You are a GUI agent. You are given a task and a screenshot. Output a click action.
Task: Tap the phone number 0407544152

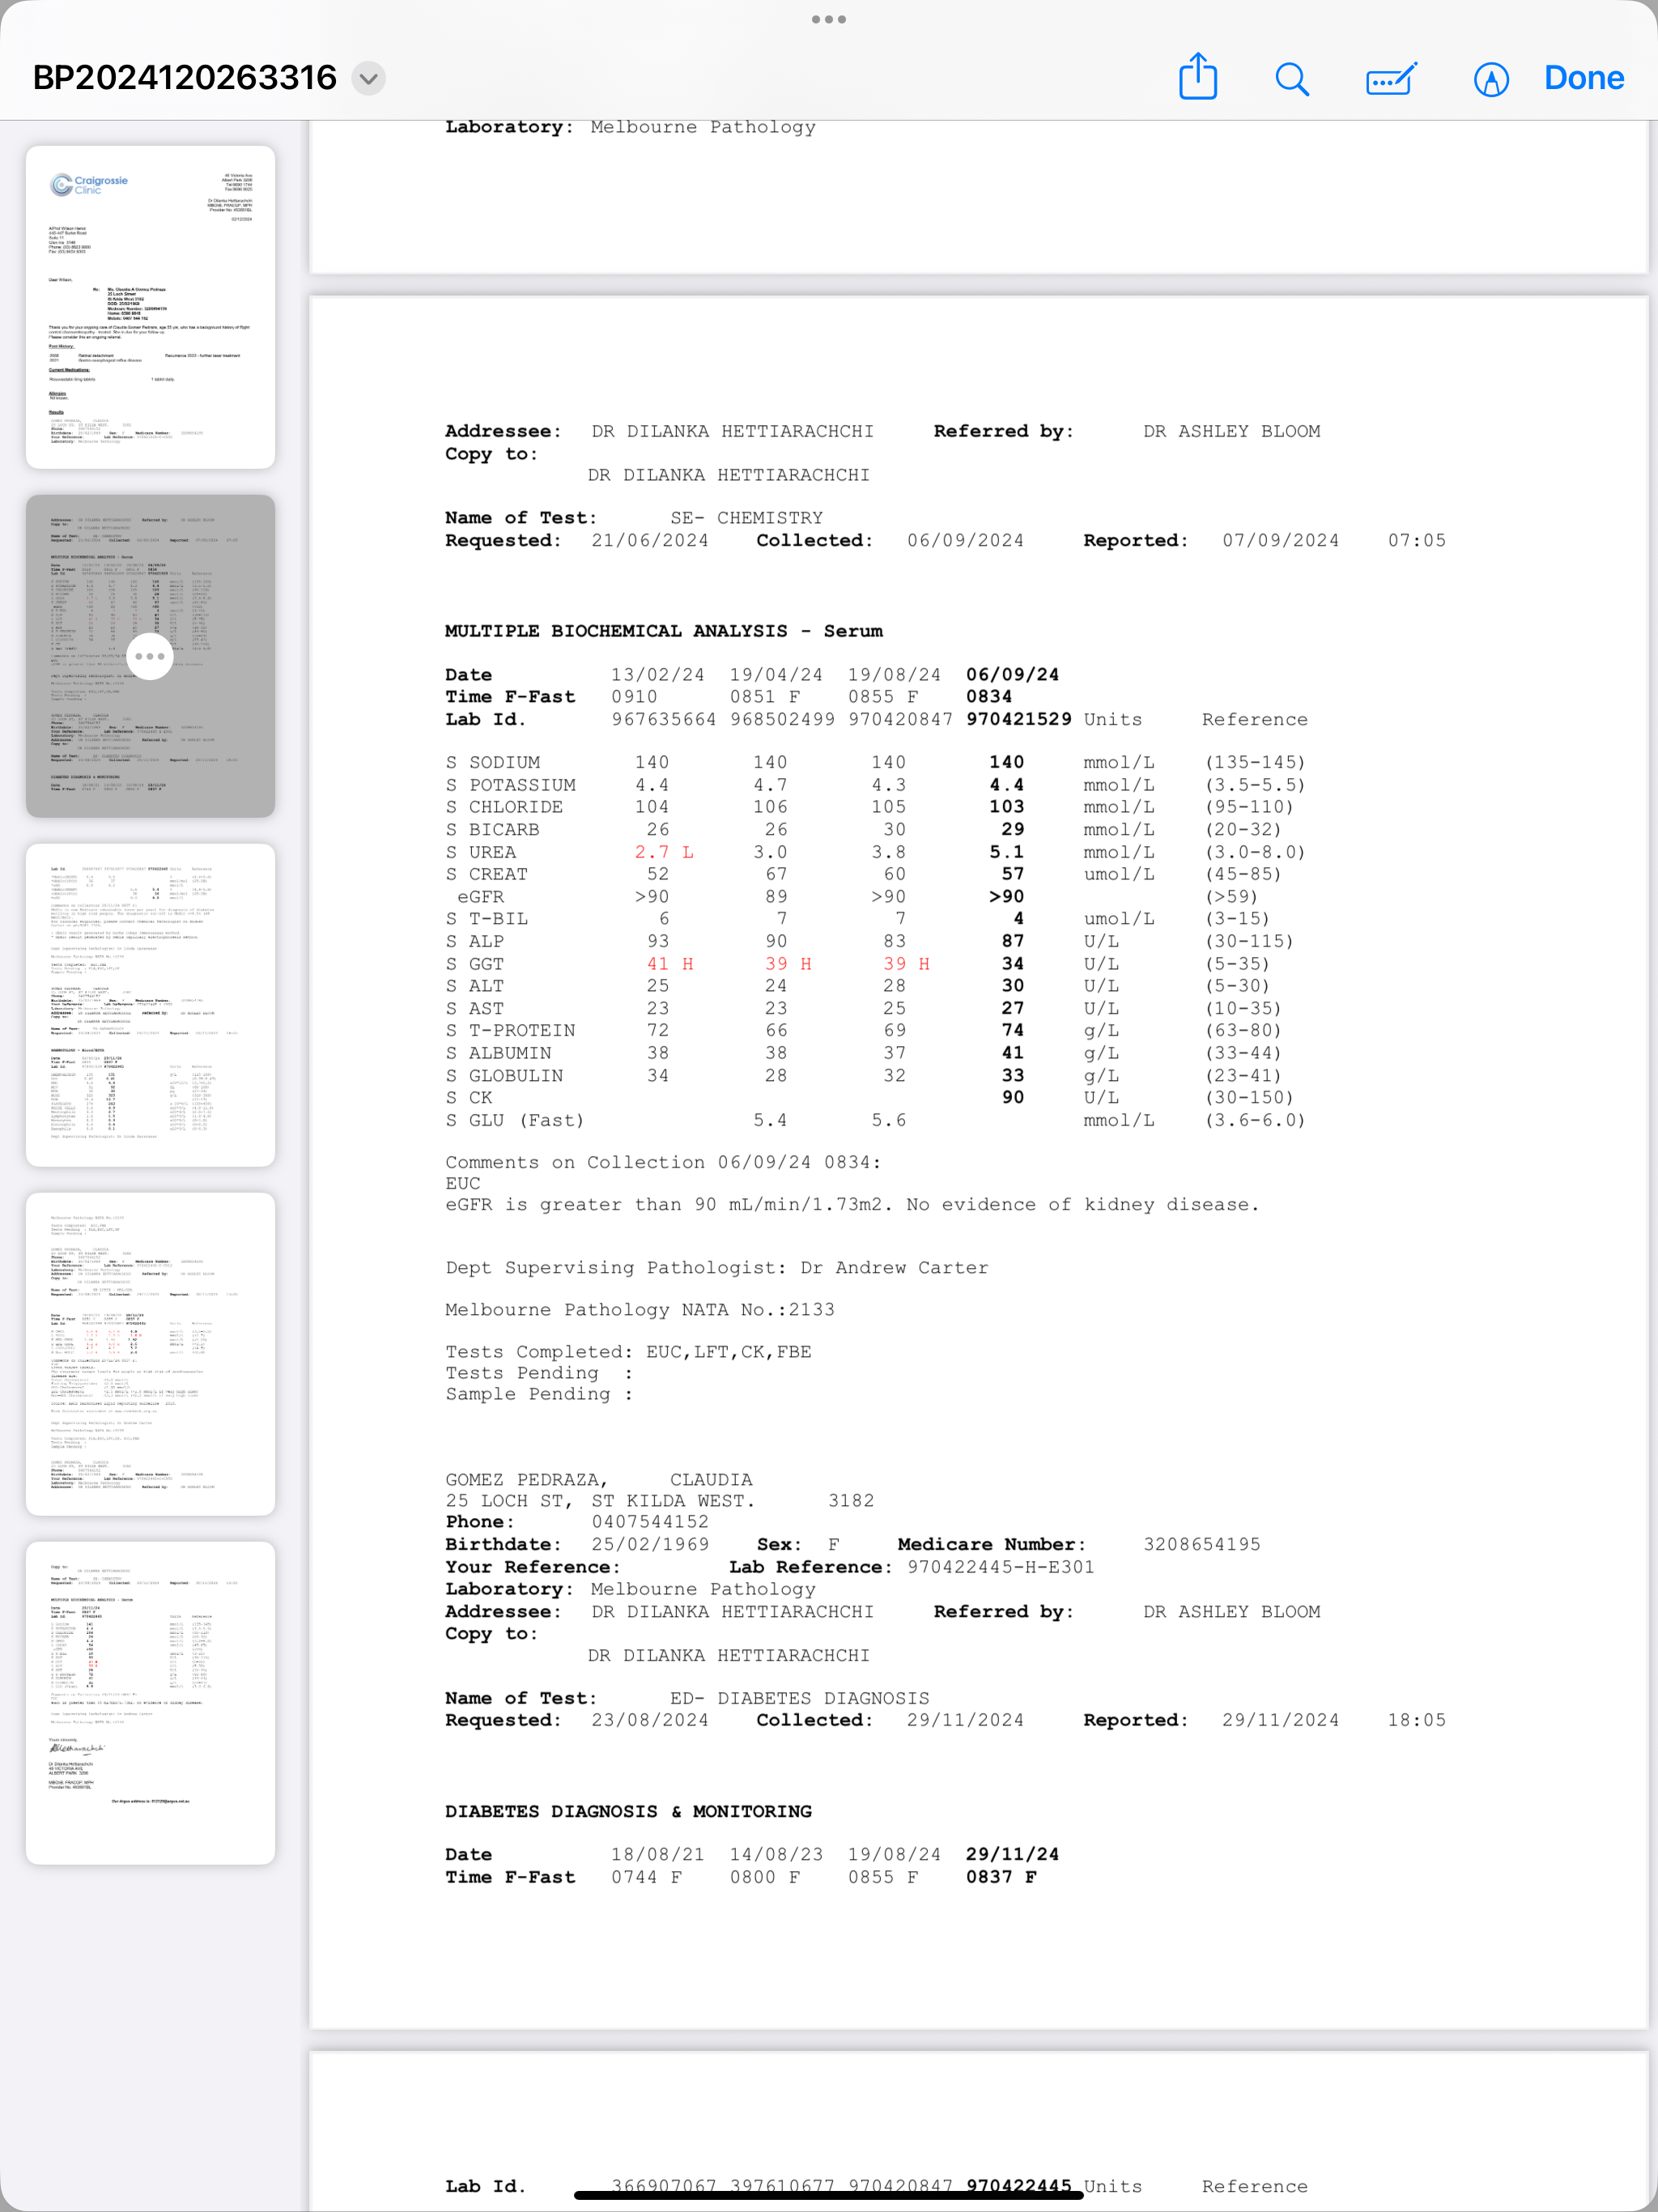[650, 1521]
